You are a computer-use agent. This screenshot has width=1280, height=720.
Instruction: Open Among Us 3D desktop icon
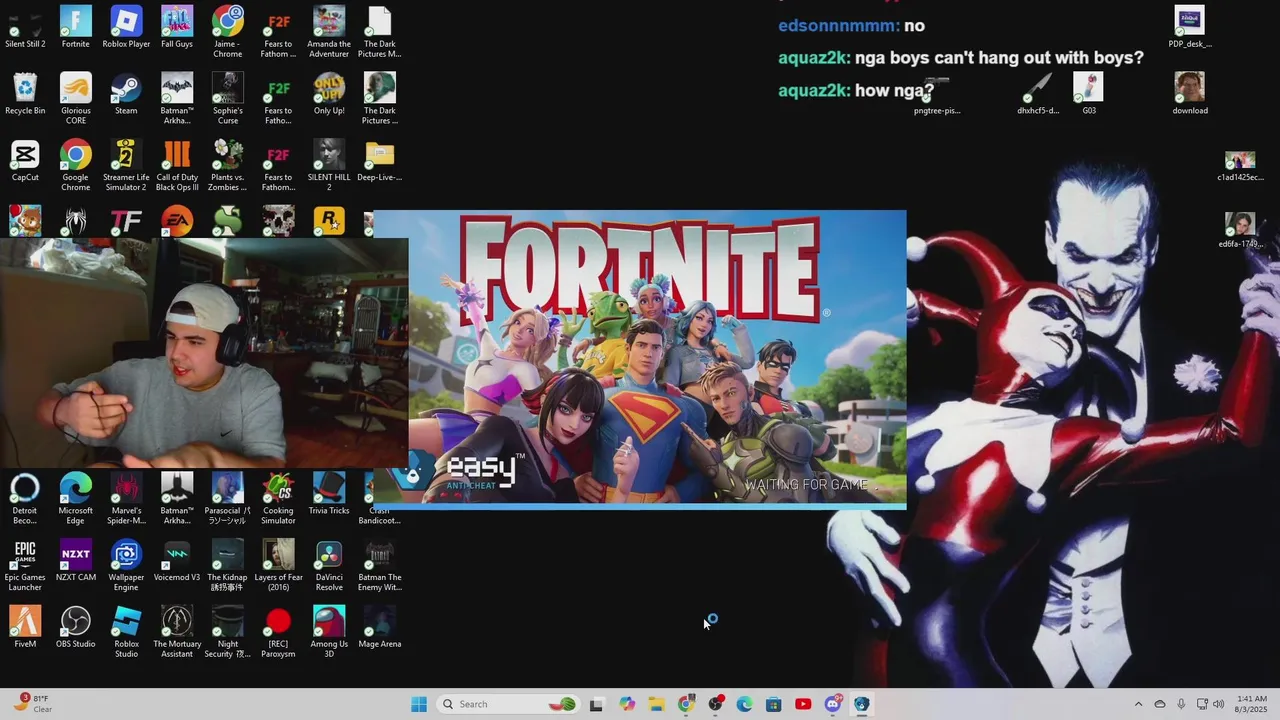coord(329,632)
